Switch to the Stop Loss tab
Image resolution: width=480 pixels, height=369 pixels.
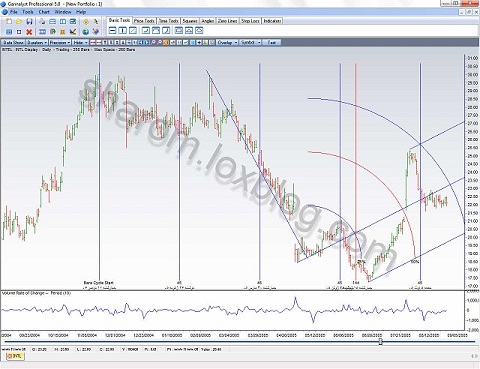pos(250,21)
